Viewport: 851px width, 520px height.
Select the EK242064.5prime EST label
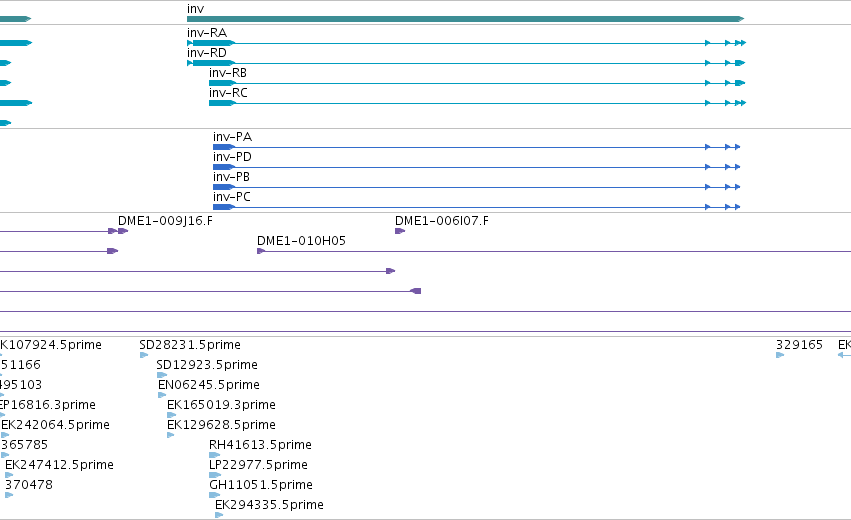point(55,426)
